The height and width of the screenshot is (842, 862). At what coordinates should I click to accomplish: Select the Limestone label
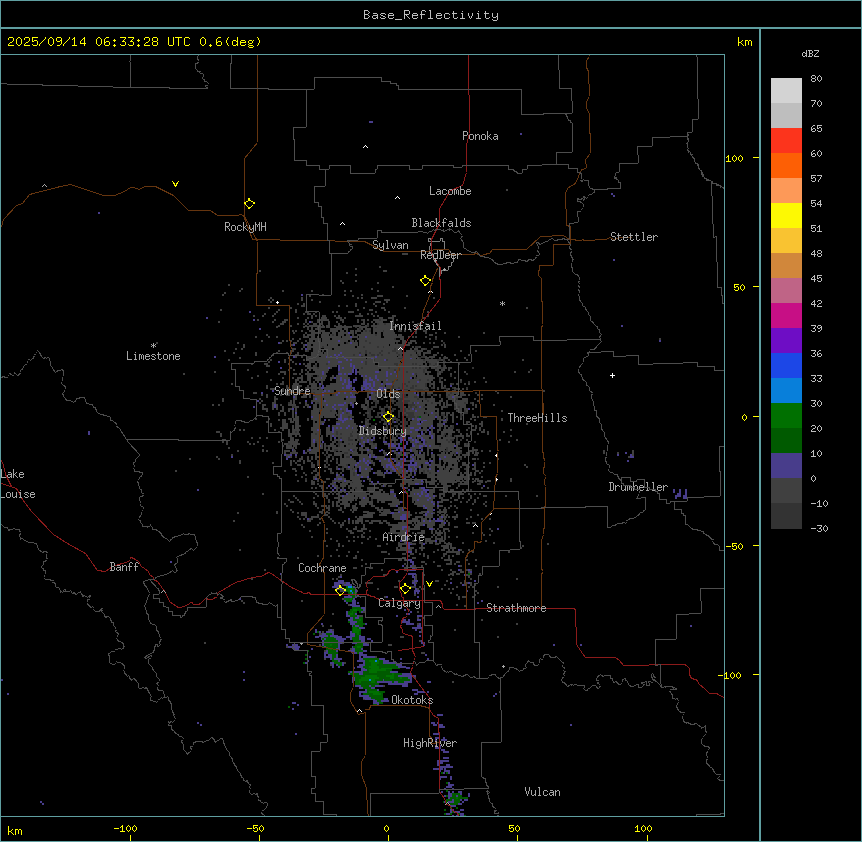pyautogui.click(x=153, y=356)
